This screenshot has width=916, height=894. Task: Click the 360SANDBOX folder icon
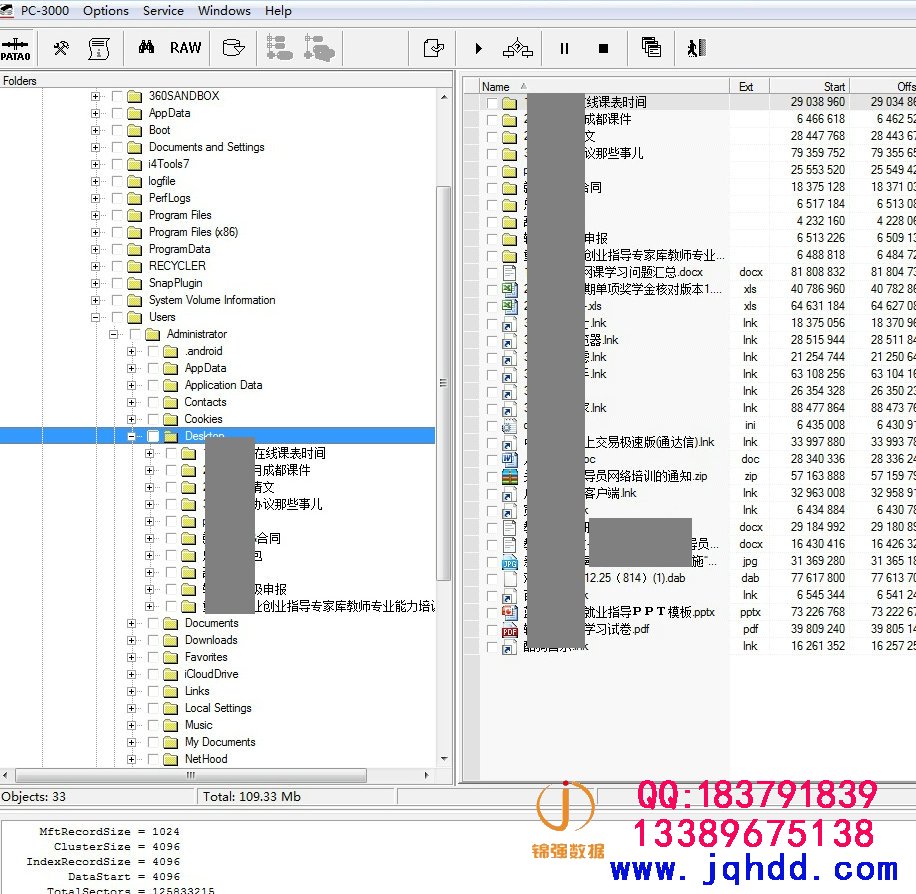[x=134, y=96]
